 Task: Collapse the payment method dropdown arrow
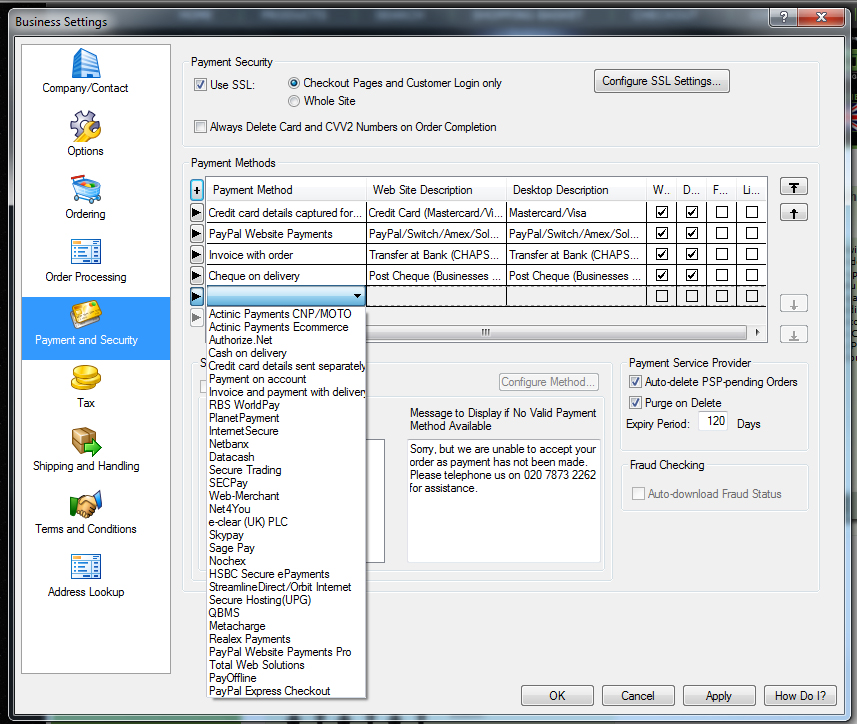[x=357, y=297]
